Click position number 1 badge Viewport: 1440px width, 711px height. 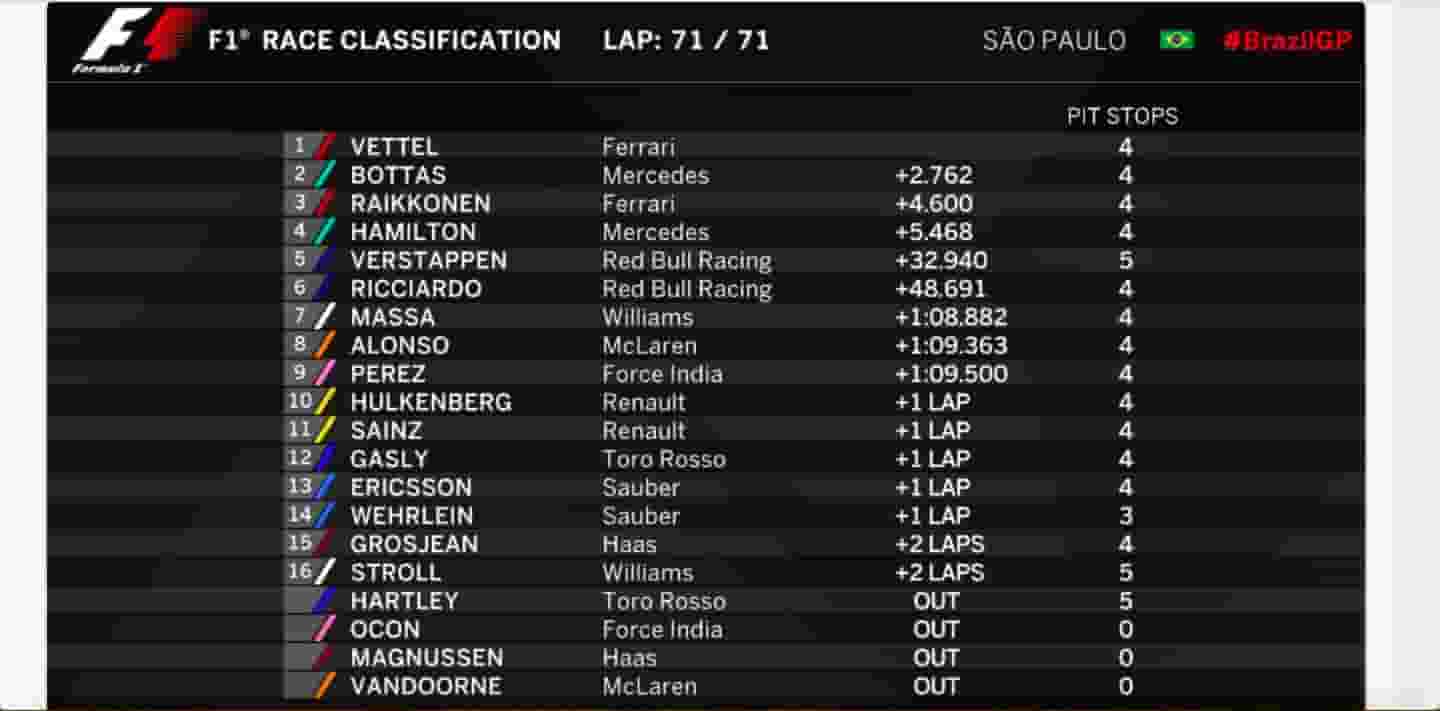pos(299,146)
